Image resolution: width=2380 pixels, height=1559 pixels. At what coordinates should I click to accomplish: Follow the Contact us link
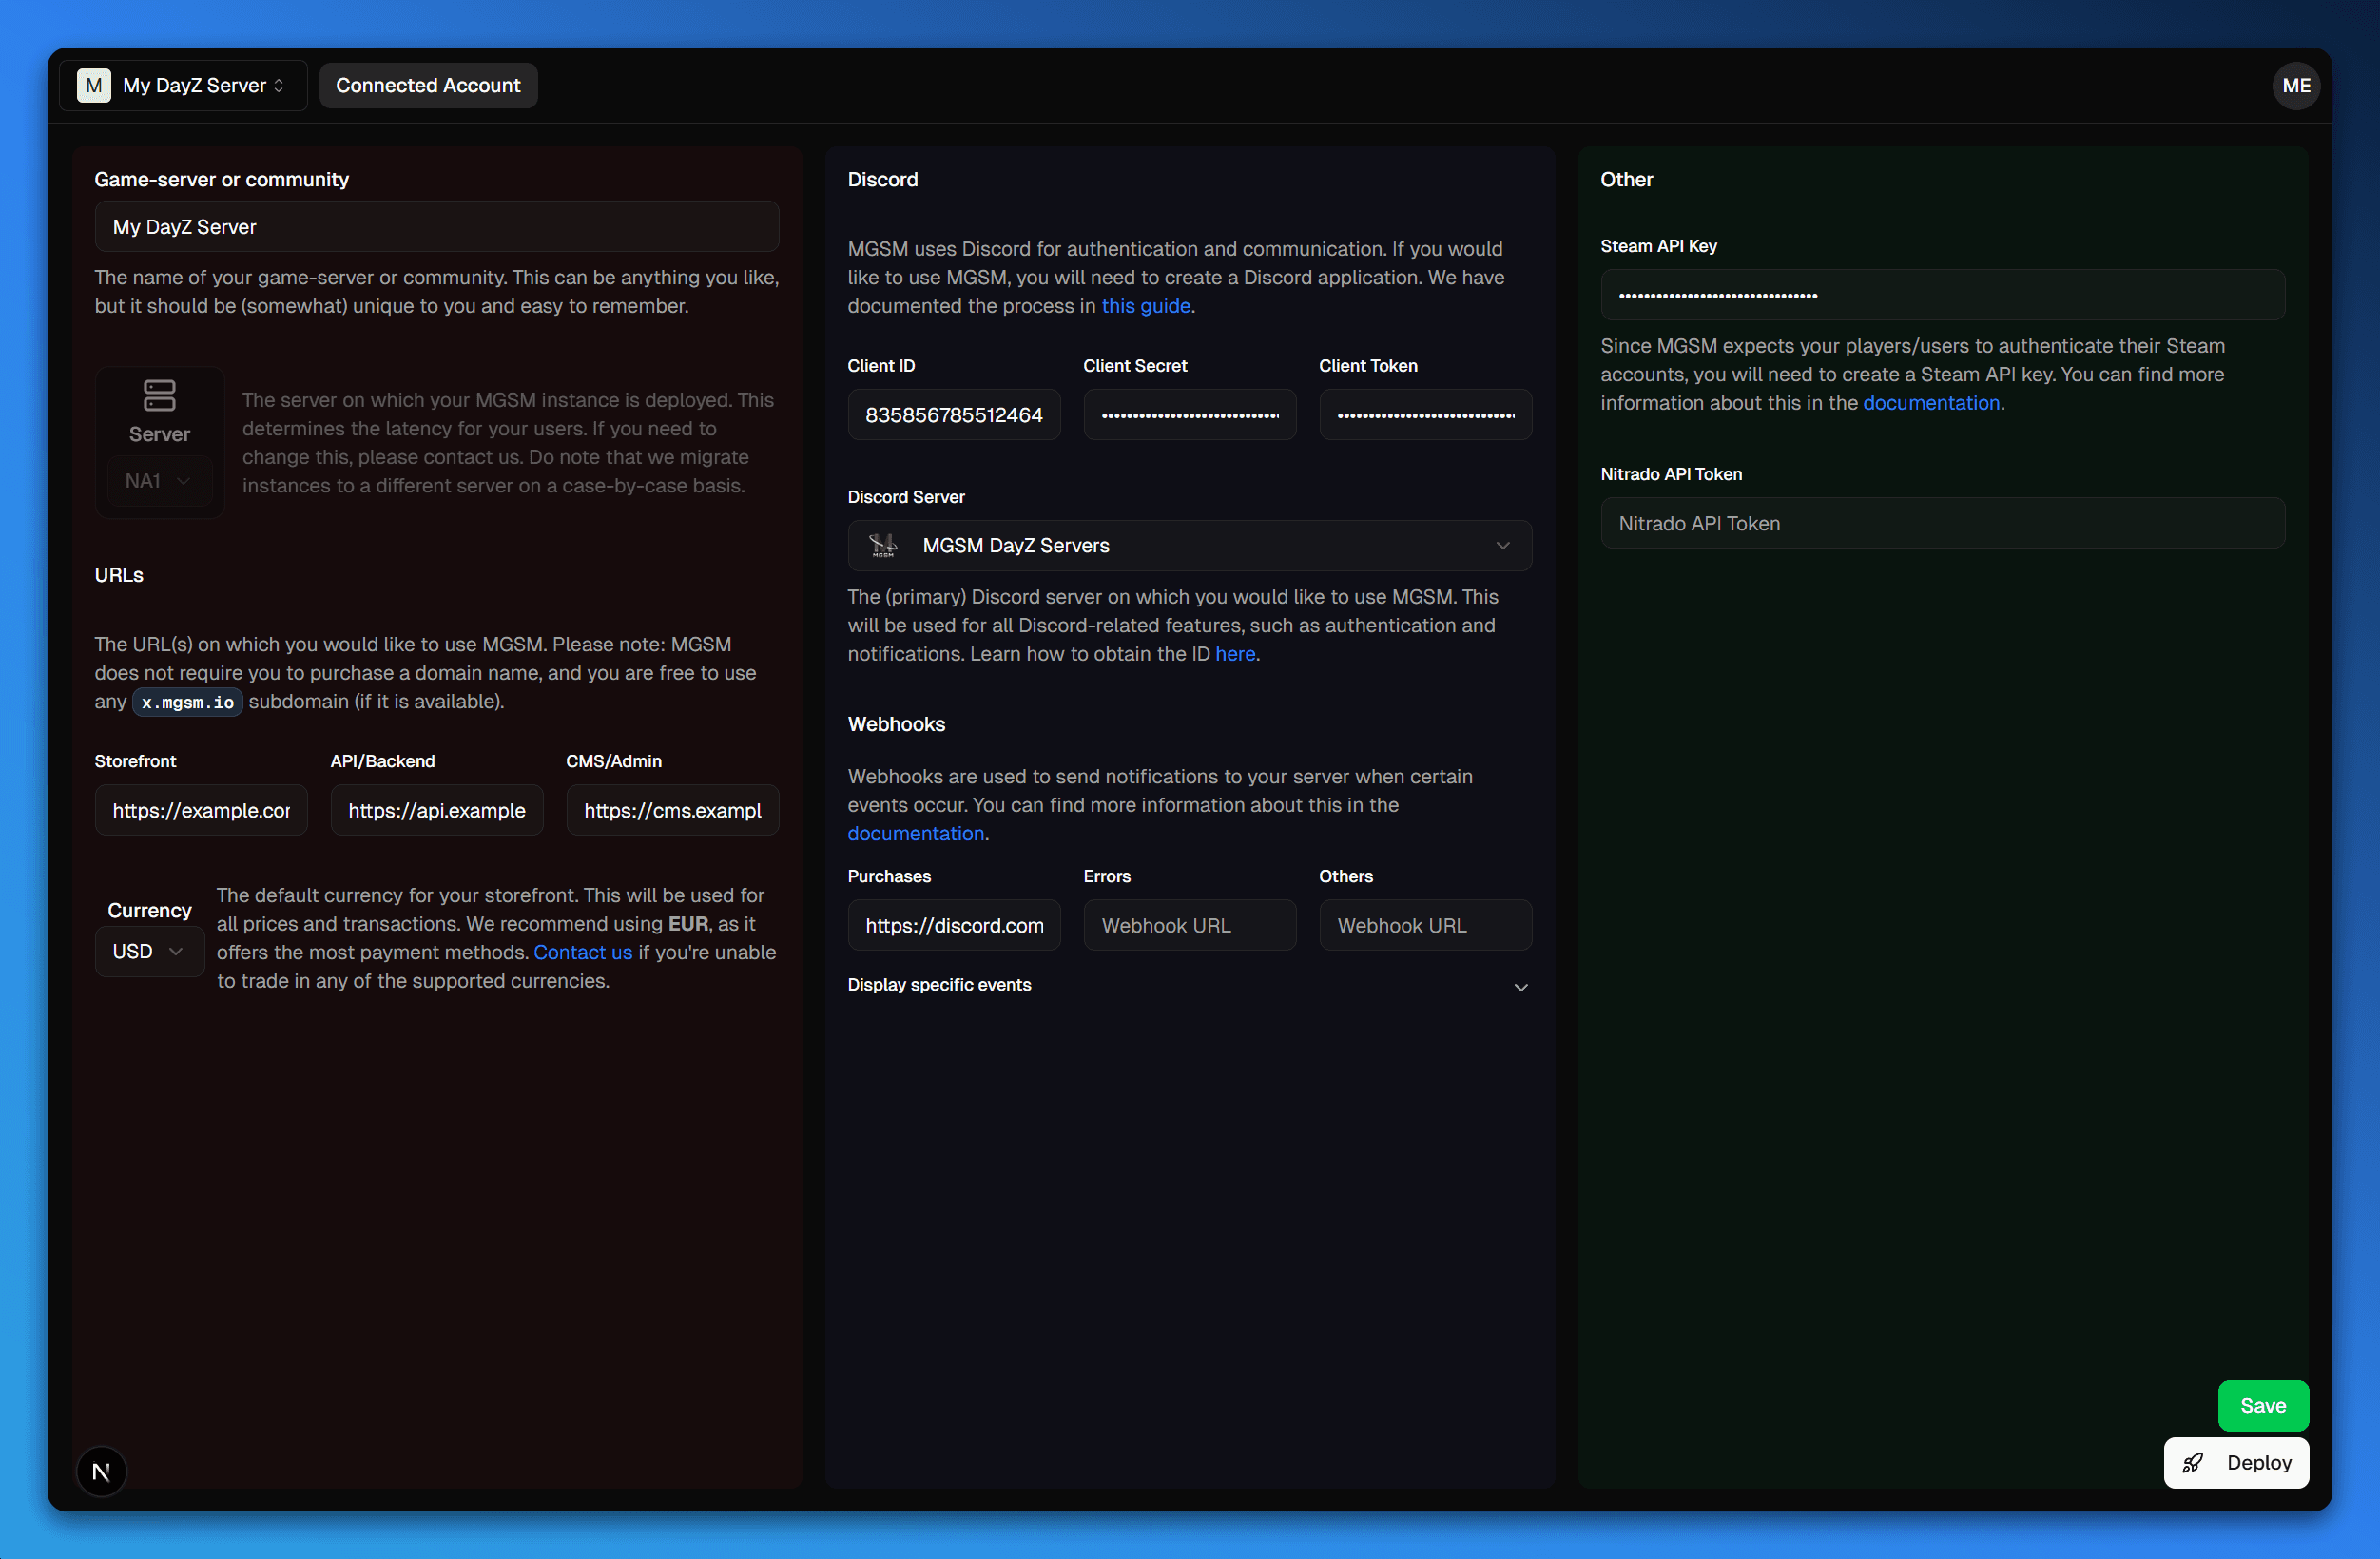pyautogui.click(x=583, y=952)
